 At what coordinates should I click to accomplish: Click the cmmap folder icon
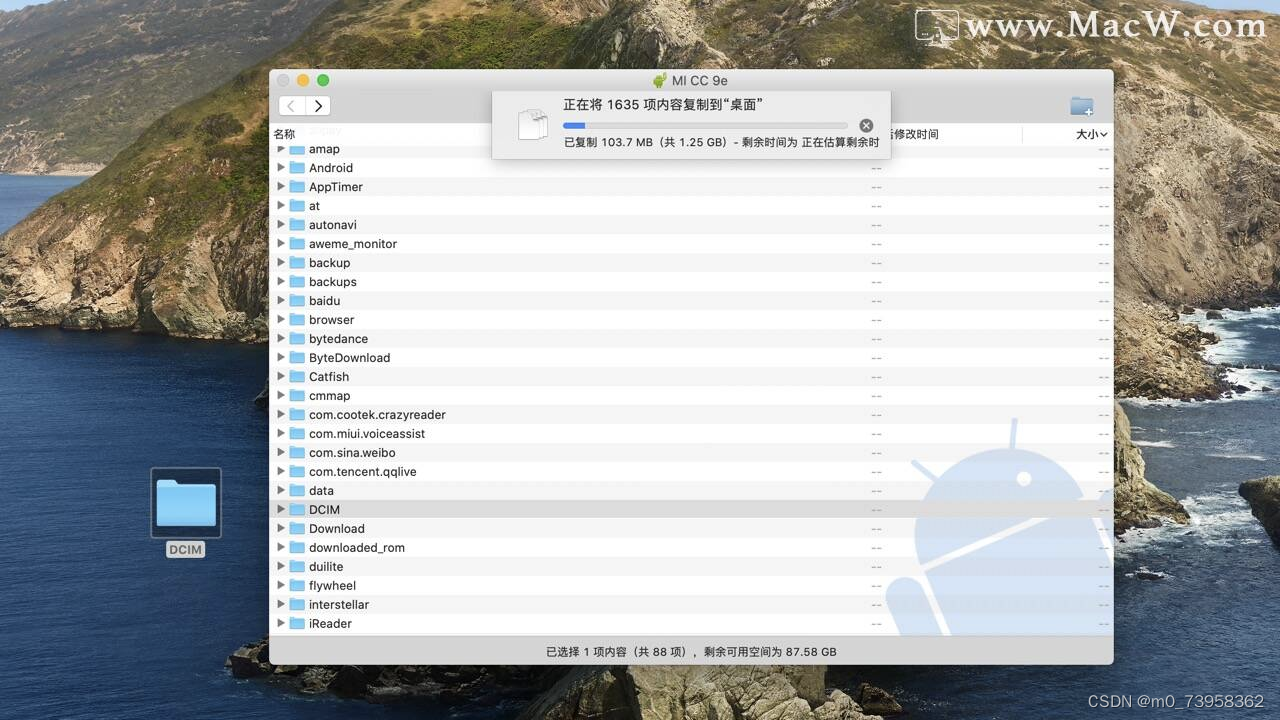(x=297, y=396)
